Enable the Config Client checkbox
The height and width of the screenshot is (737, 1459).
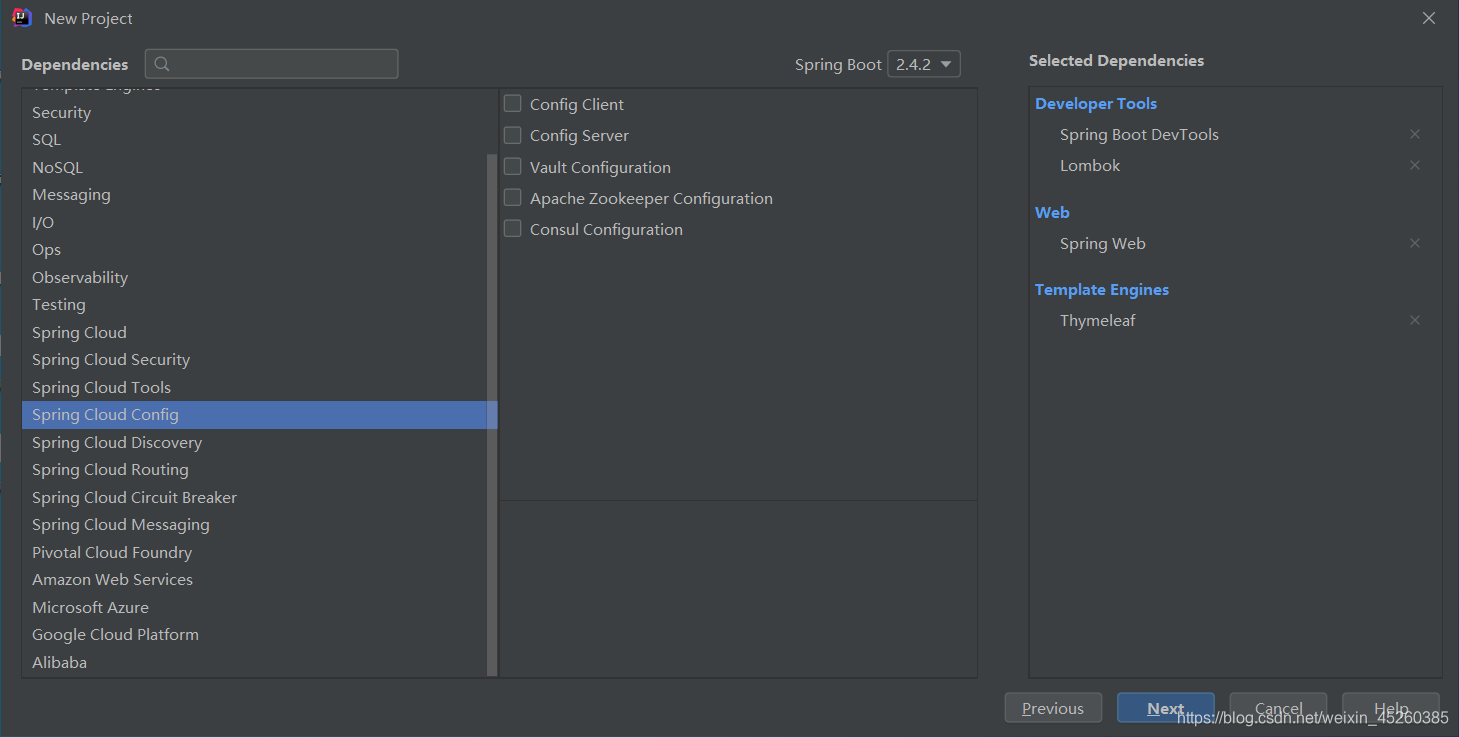click(513, 103)
